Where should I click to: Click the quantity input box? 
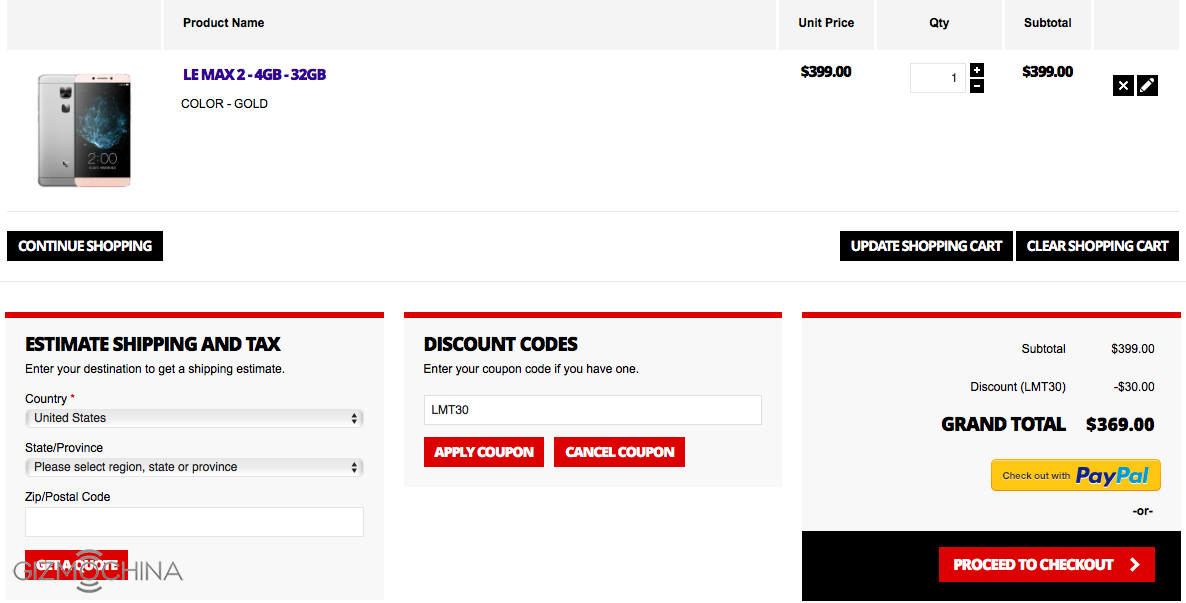click(x=937, y=78)
